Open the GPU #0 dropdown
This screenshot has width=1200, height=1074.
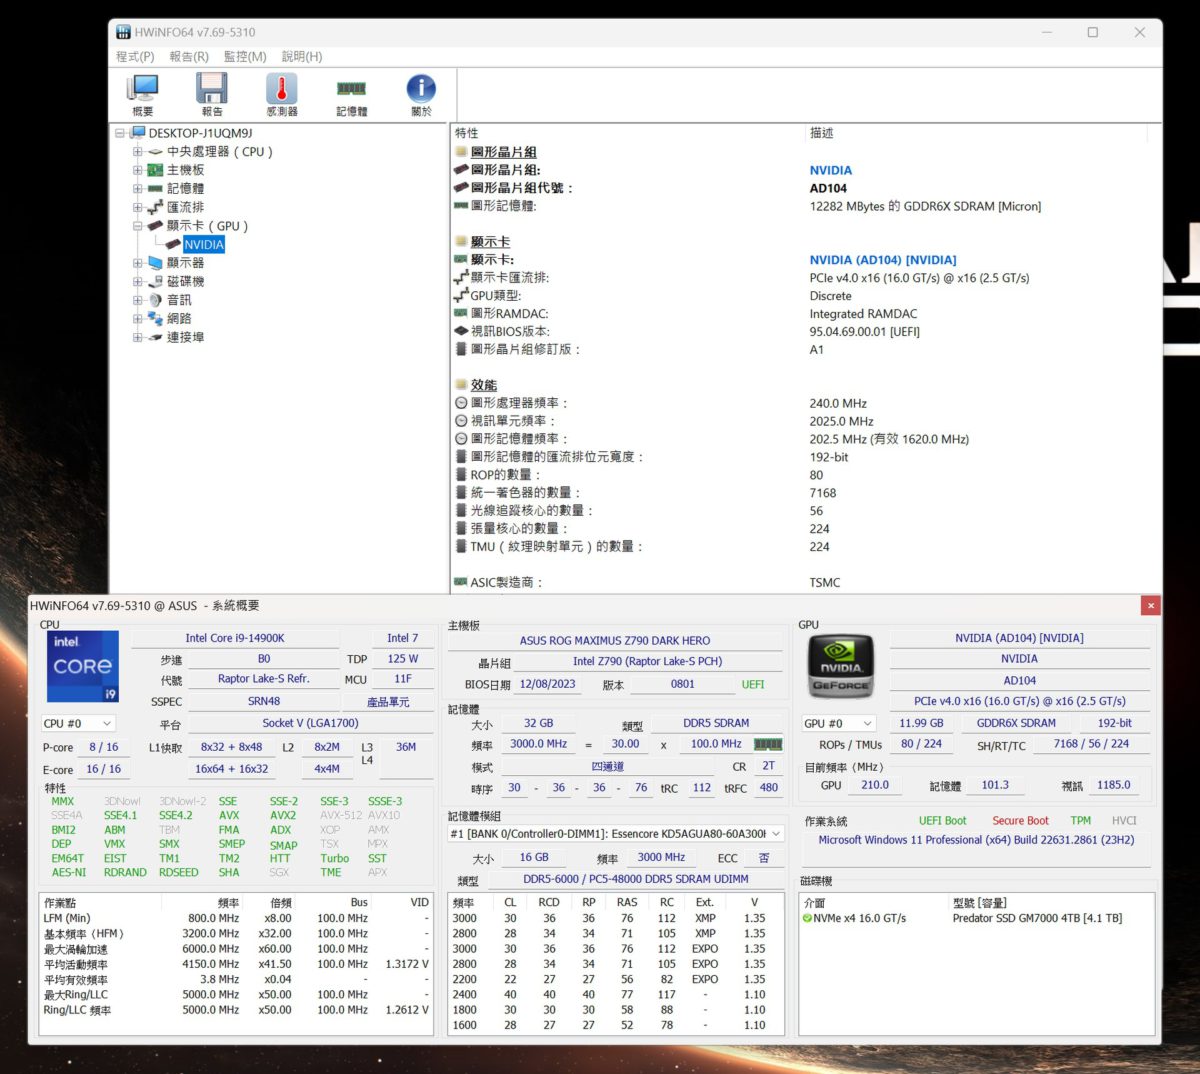point(838,723)
